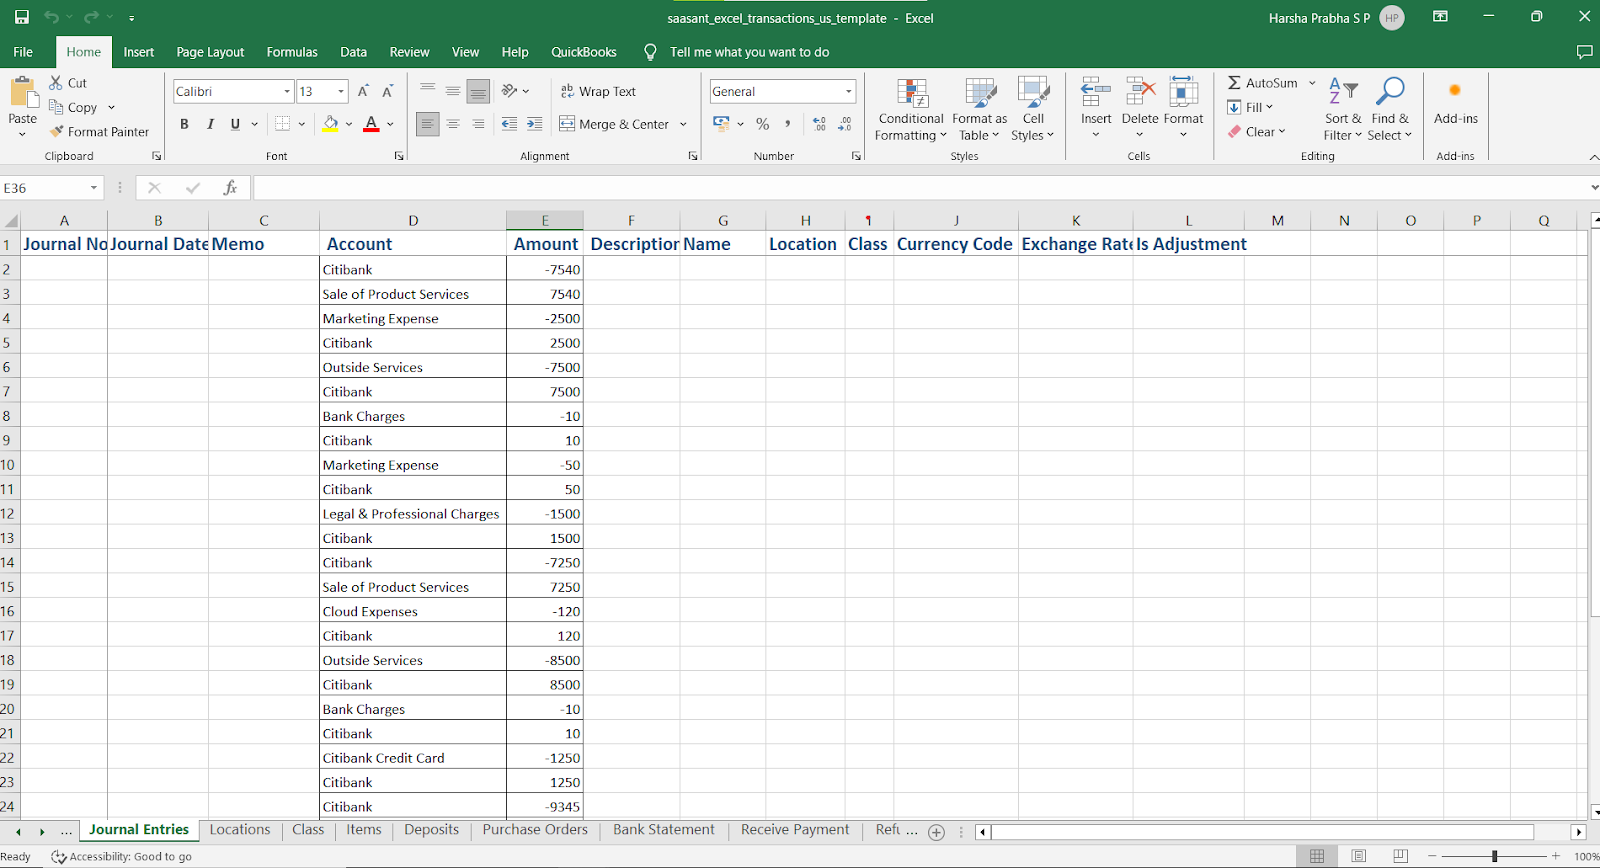Open the Clear dropdown
Image resolution: width=1600 pixels, height=868 pixels.
tap(1257, 132)
